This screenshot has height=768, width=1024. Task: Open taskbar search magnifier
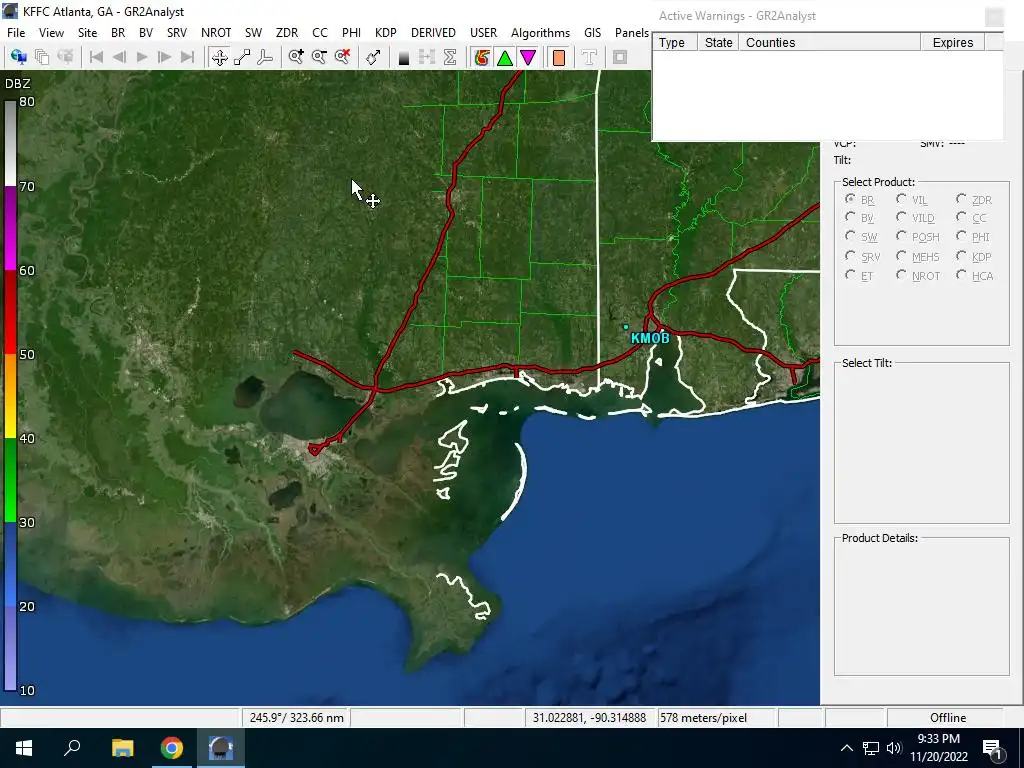tap(72, 748)
